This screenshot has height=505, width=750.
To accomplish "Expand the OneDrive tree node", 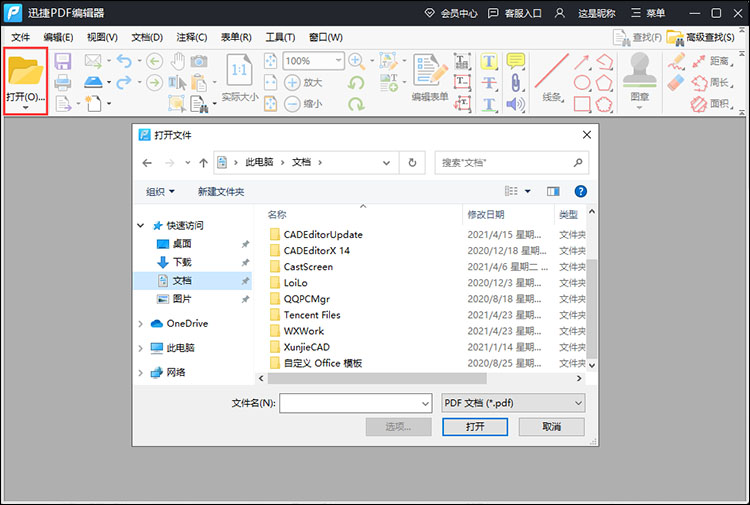I will coord(141,324).
